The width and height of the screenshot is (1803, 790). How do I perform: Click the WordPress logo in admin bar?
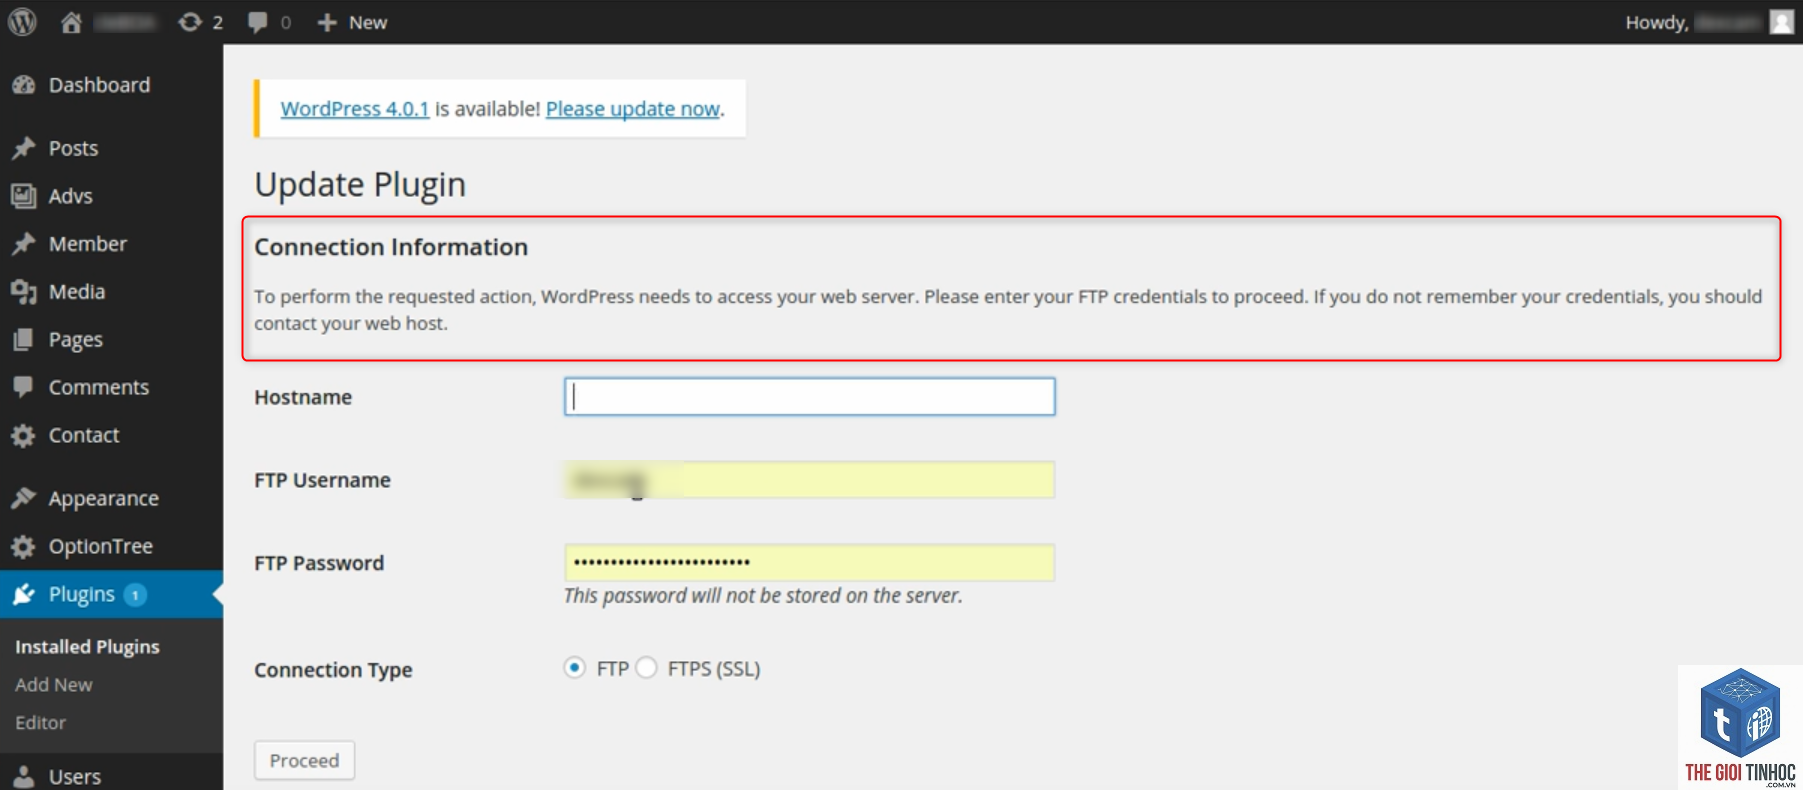coord(22,22)
